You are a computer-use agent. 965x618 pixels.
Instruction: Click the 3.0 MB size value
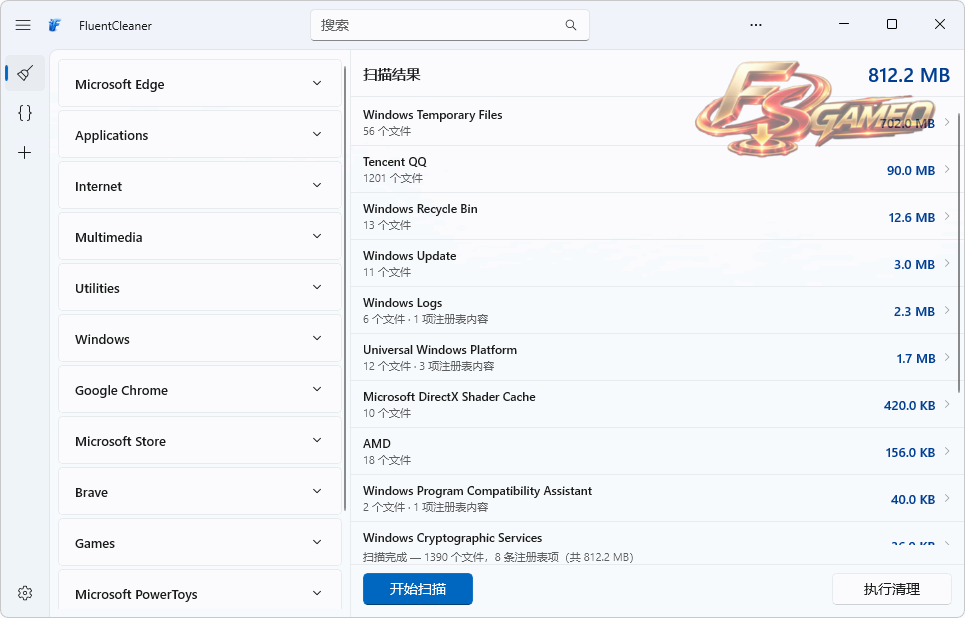[914, 265]
